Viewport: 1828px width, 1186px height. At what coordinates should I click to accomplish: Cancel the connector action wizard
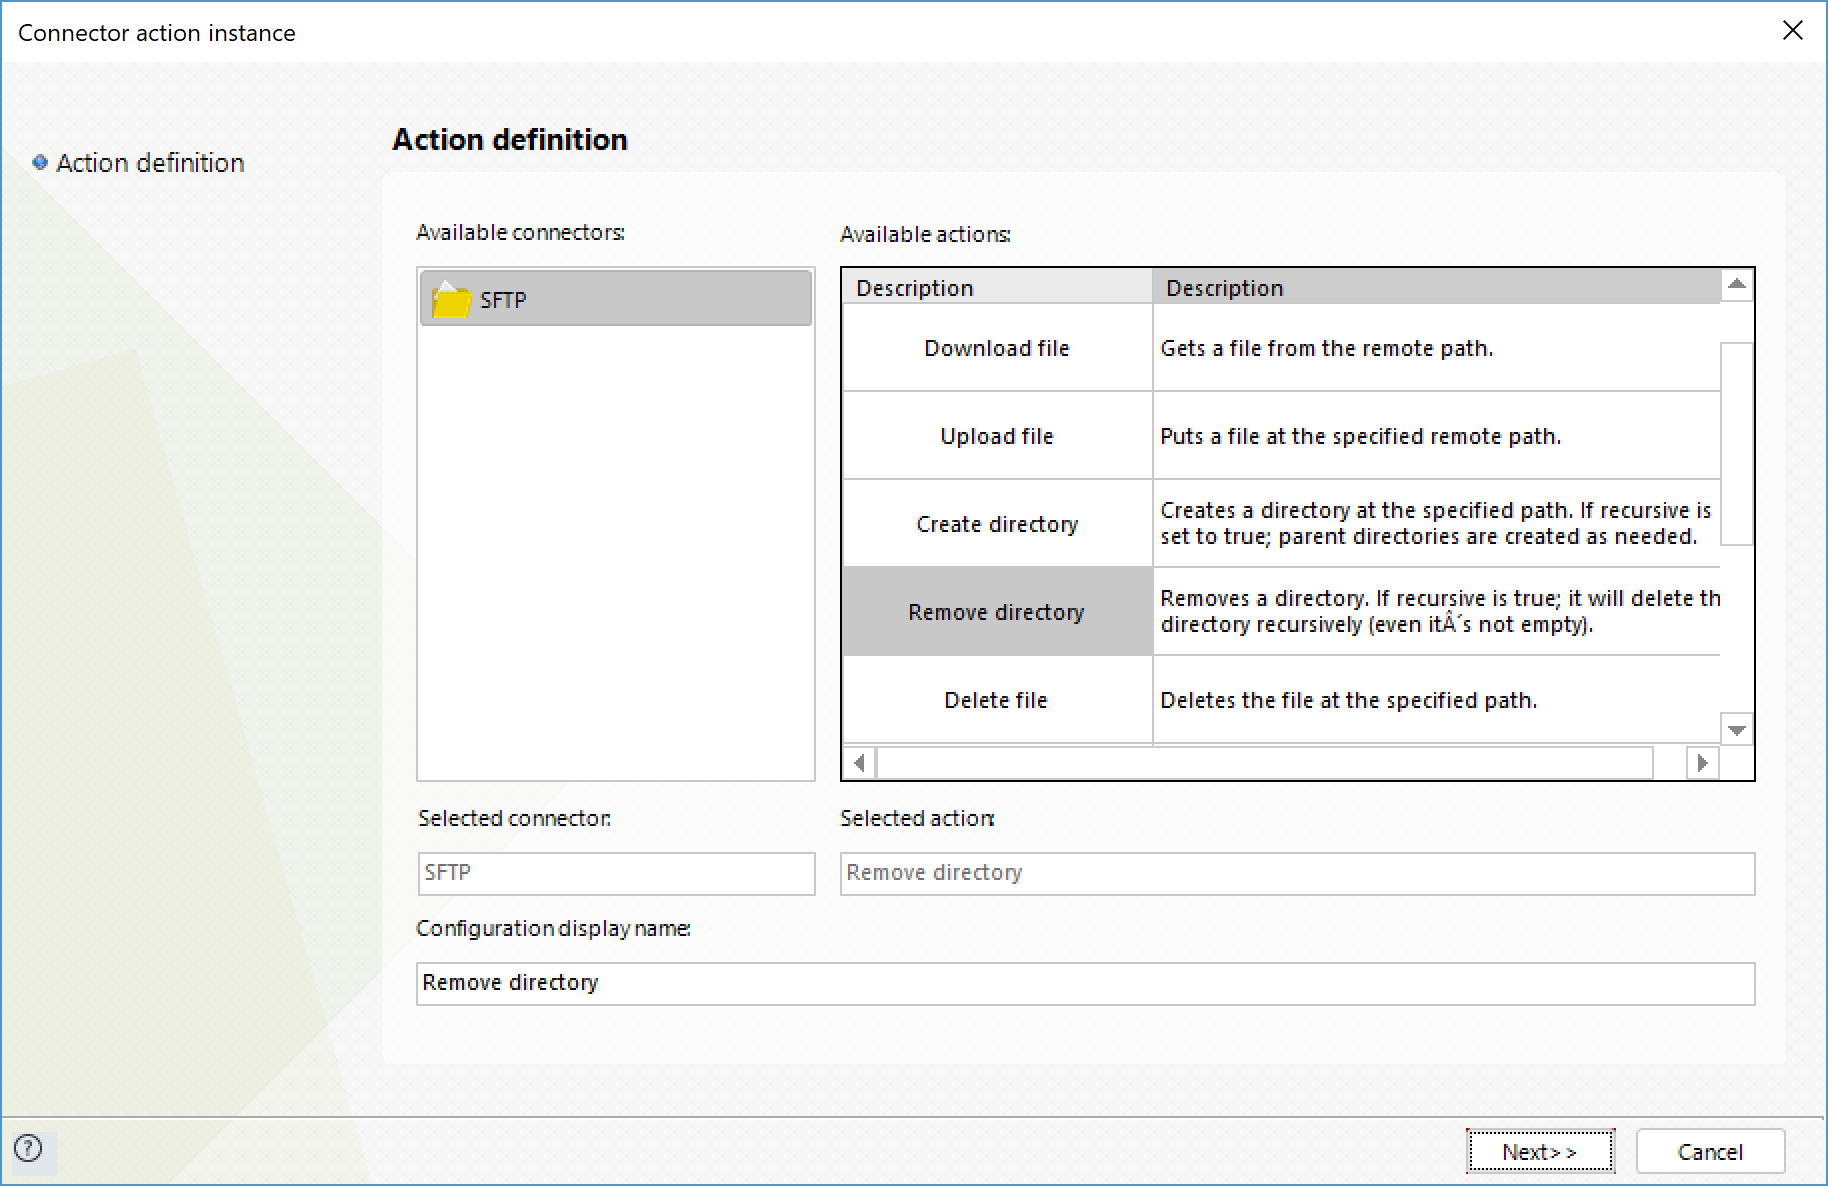point(1710,1152)
